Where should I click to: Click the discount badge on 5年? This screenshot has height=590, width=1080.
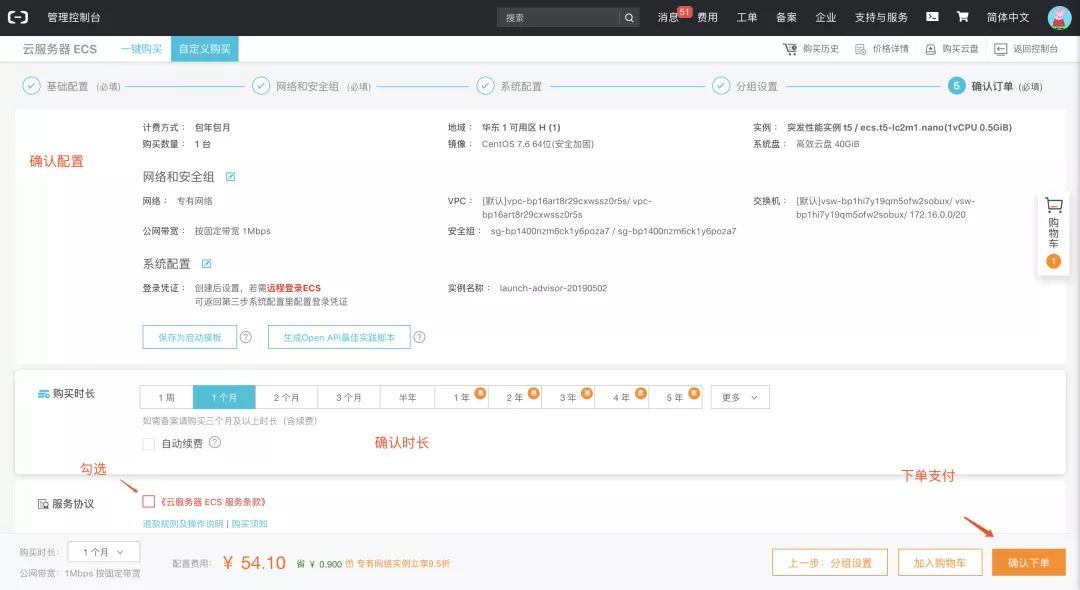(694, 393)
